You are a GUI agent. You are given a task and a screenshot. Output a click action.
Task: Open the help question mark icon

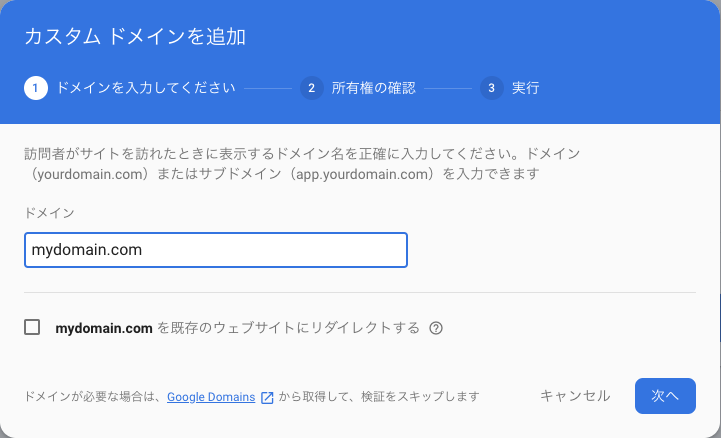pos(436,328)
